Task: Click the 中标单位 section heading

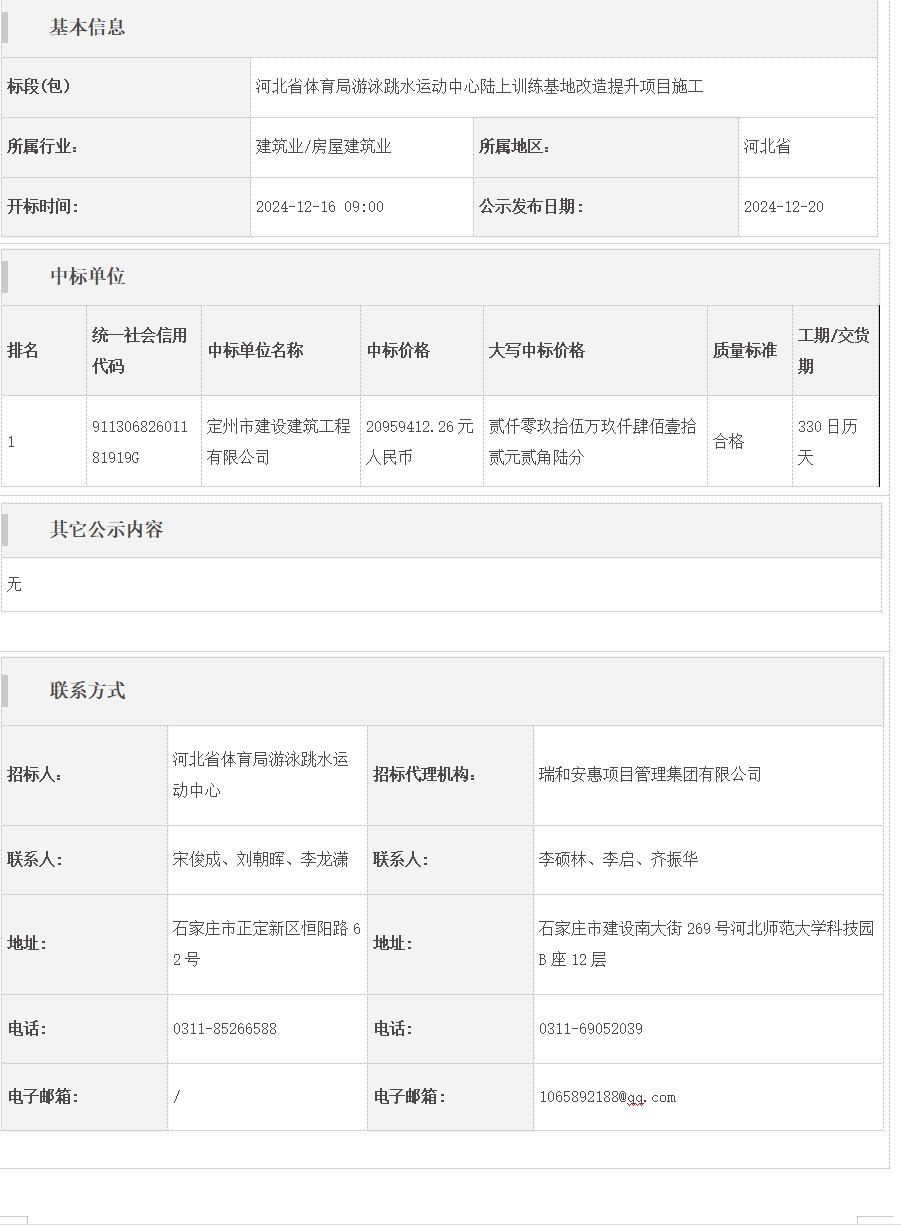Action: click(88, 277)
